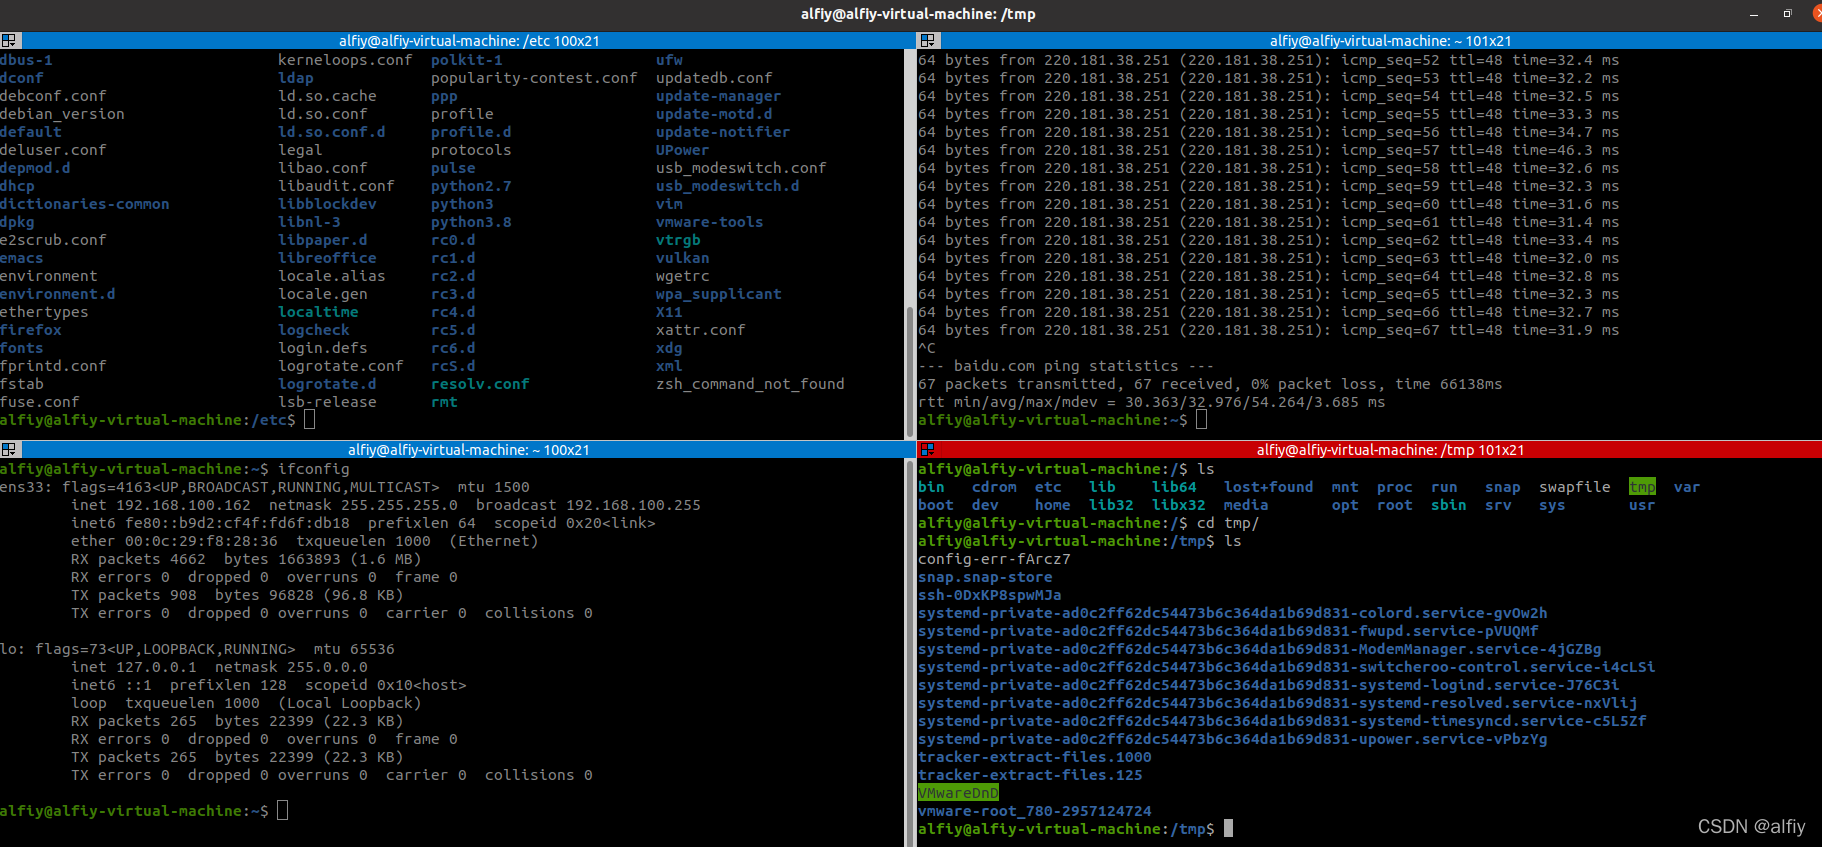The height and width of the screenshot is (847, 1822).
Task: Click the prompt cursor in the /etc pane
Action: coord(310,420)
